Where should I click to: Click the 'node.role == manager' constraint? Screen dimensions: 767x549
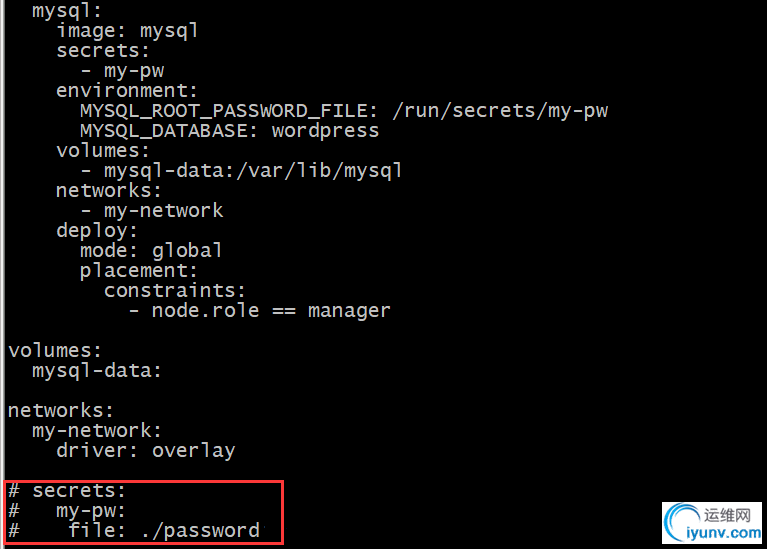click(x=271, y=311)
